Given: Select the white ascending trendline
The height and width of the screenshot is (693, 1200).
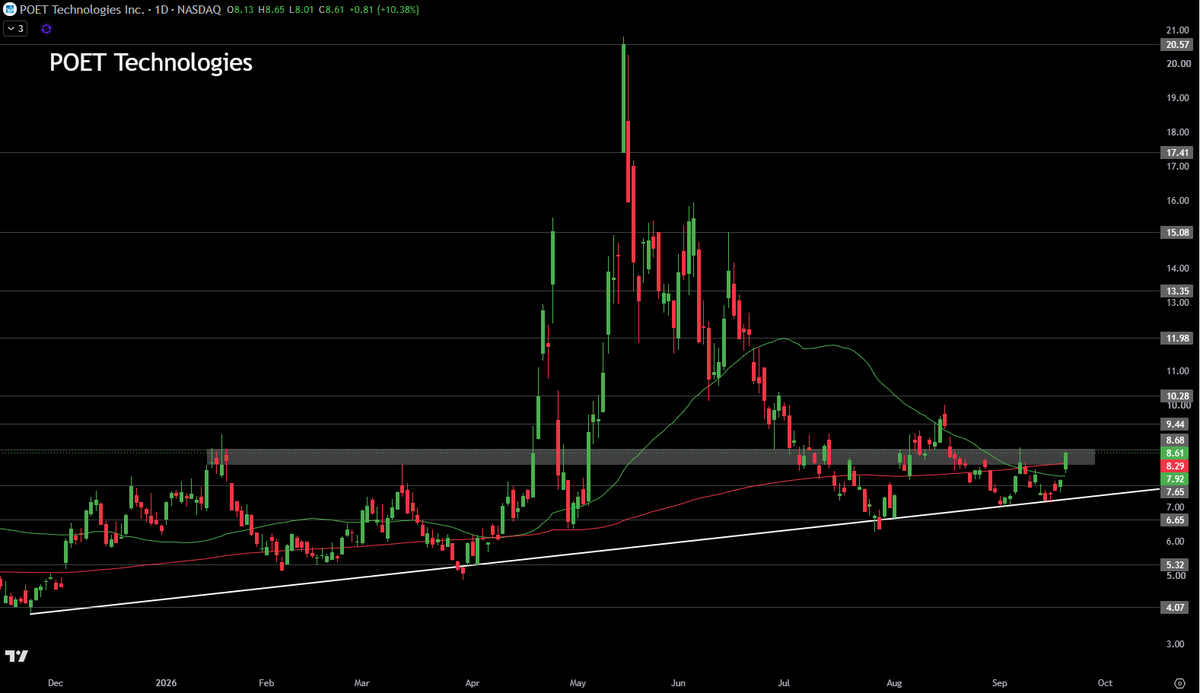Looking at the screenshot, I should tap(594, 551).
